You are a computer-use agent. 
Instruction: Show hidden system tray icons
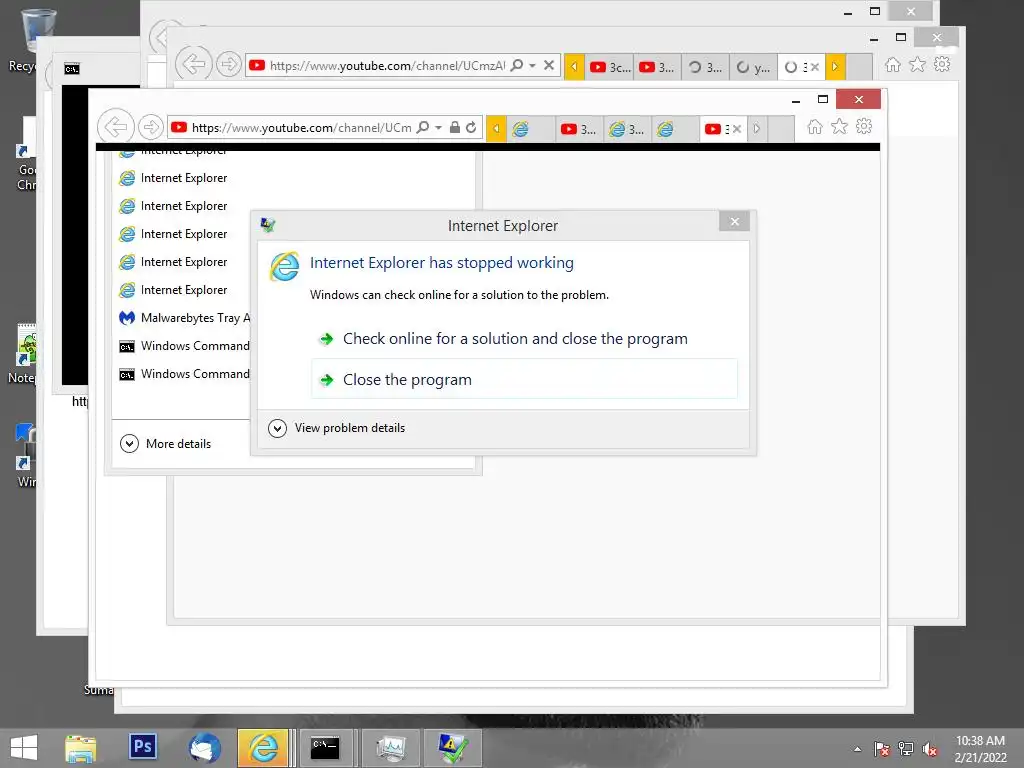(x=857, y=749)
